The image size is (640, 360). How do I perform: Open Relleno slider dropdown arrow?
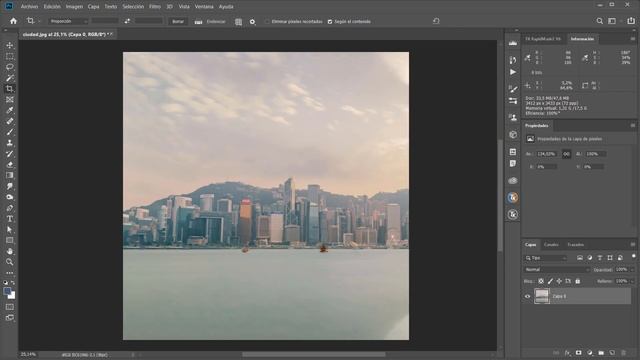pos(632,281)
